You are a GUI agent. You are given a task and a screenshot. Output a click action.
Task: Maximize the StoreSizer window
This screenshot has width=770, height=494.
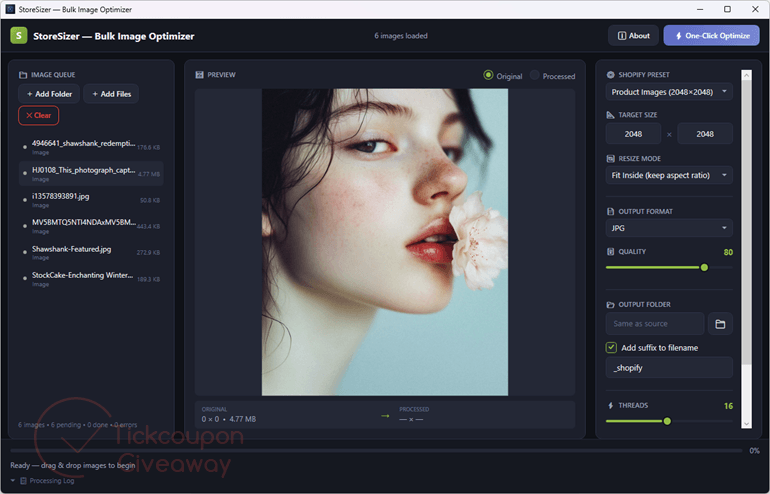point(727,9)
